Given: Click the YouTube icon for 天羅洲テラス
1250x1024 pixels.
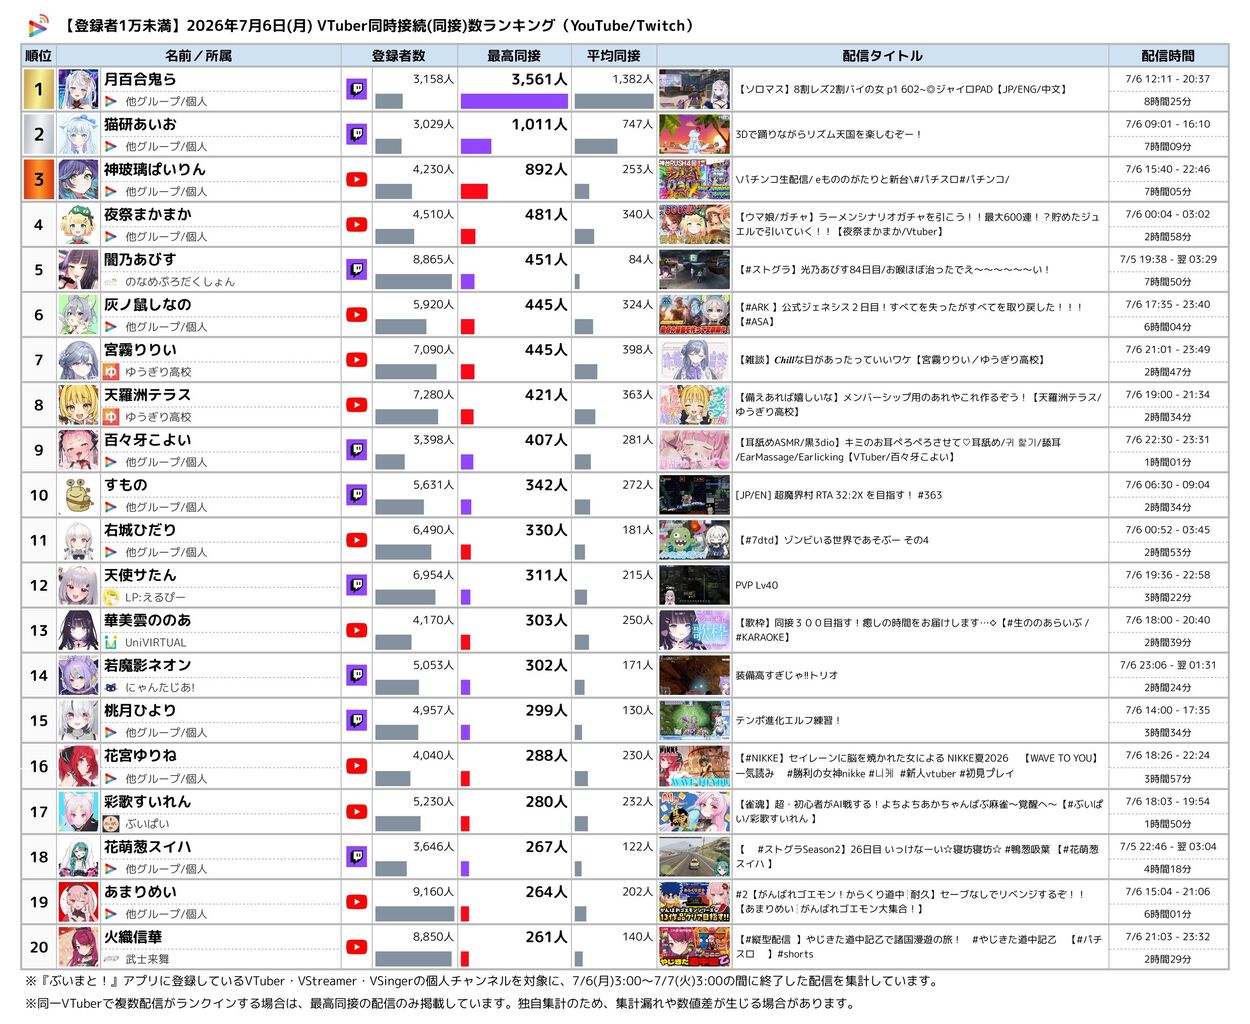Looking at the screenshot, I should (x=356, y=405).
